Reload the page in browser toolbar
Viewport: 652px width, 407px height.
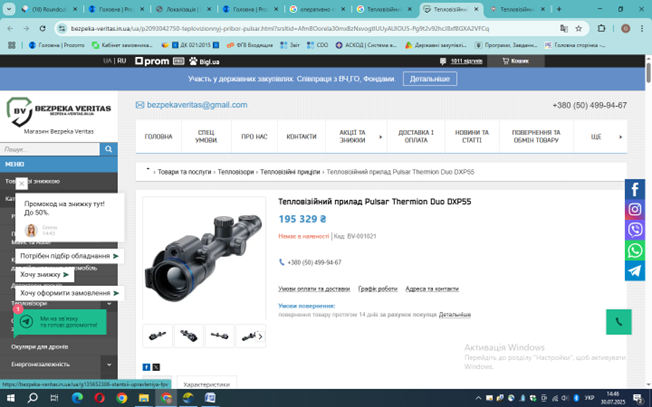pos(42,28)
